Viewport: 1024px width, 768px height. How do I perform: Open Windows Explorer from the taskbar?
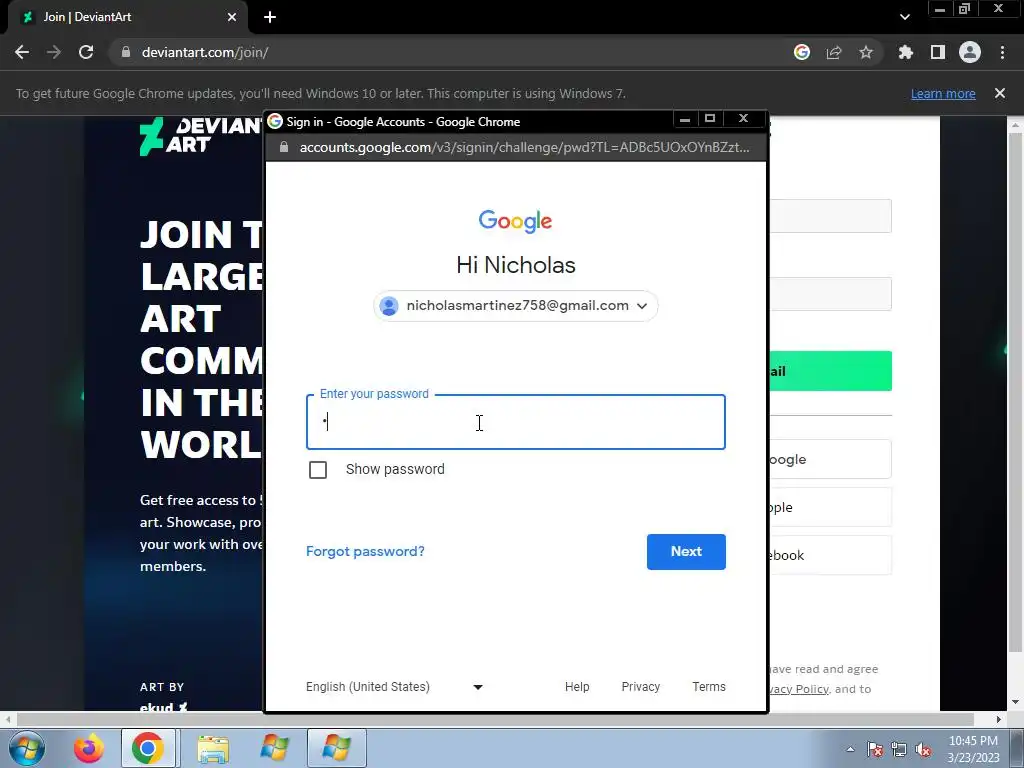213,748
